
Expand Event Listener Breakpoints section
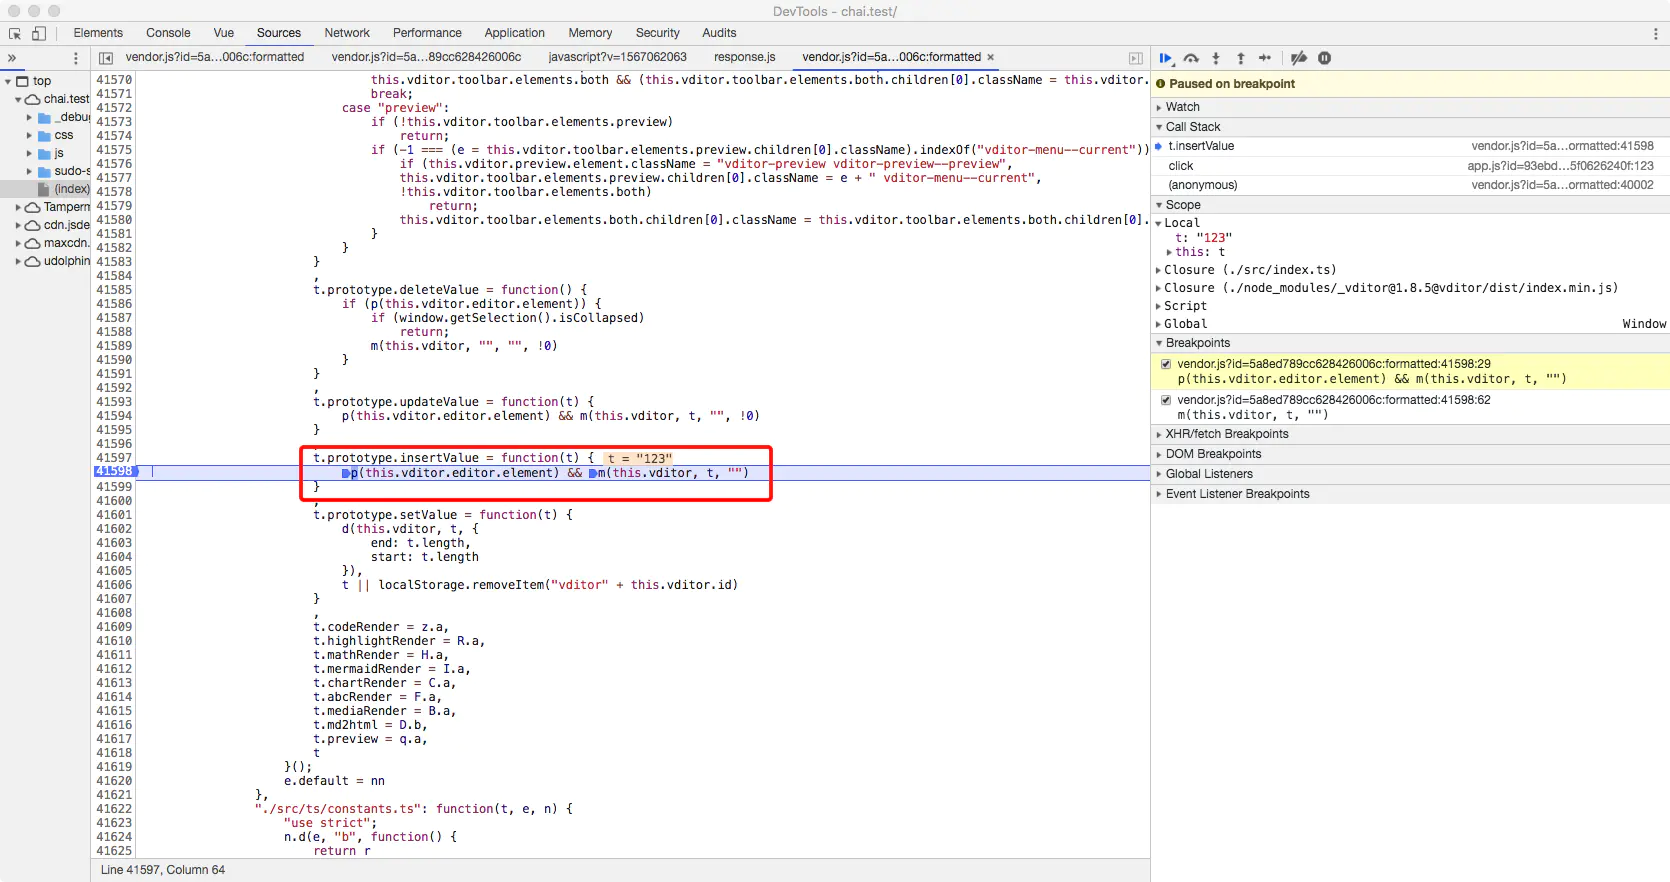tap(1236, 494)
